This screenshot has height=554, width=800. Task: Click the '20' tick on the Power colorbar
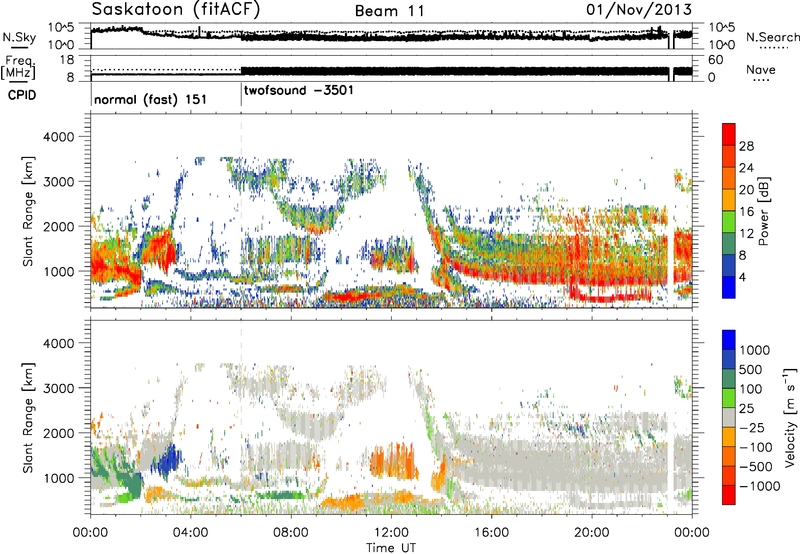point(746,190)
